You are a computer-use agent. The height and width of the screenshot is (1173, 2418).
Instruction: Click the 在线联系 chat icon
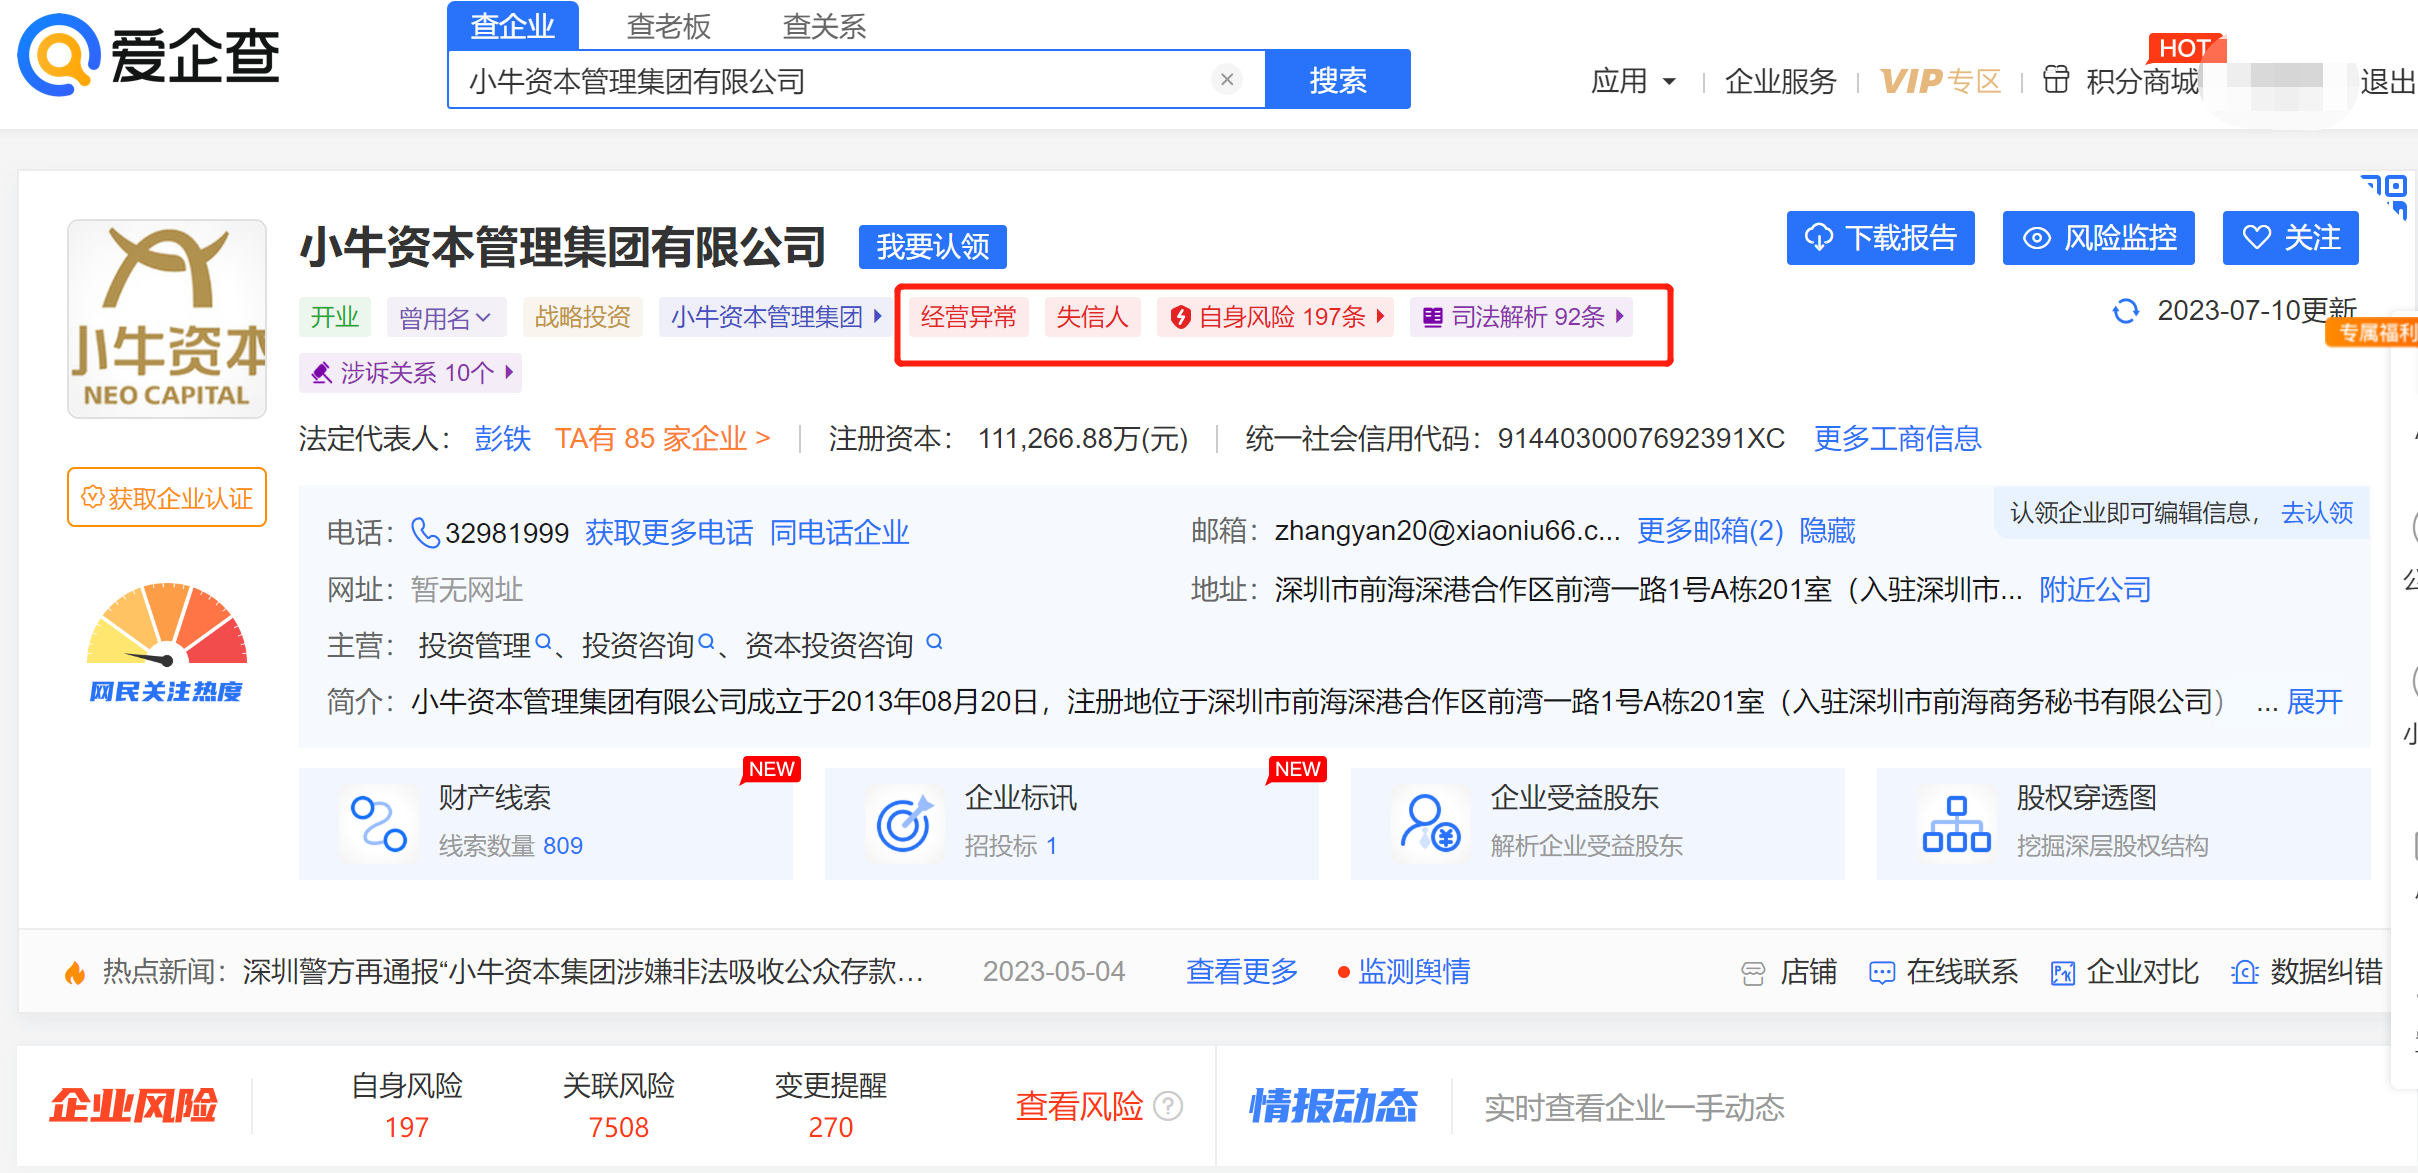1882,972
